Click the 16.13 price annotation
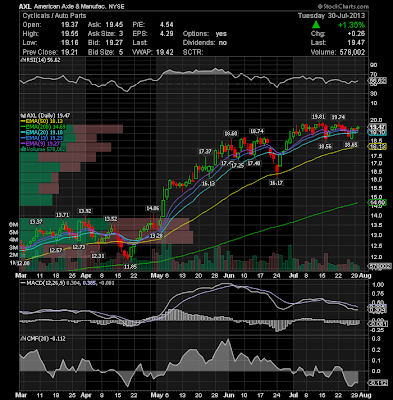393x400 pixels. point(208,183)
